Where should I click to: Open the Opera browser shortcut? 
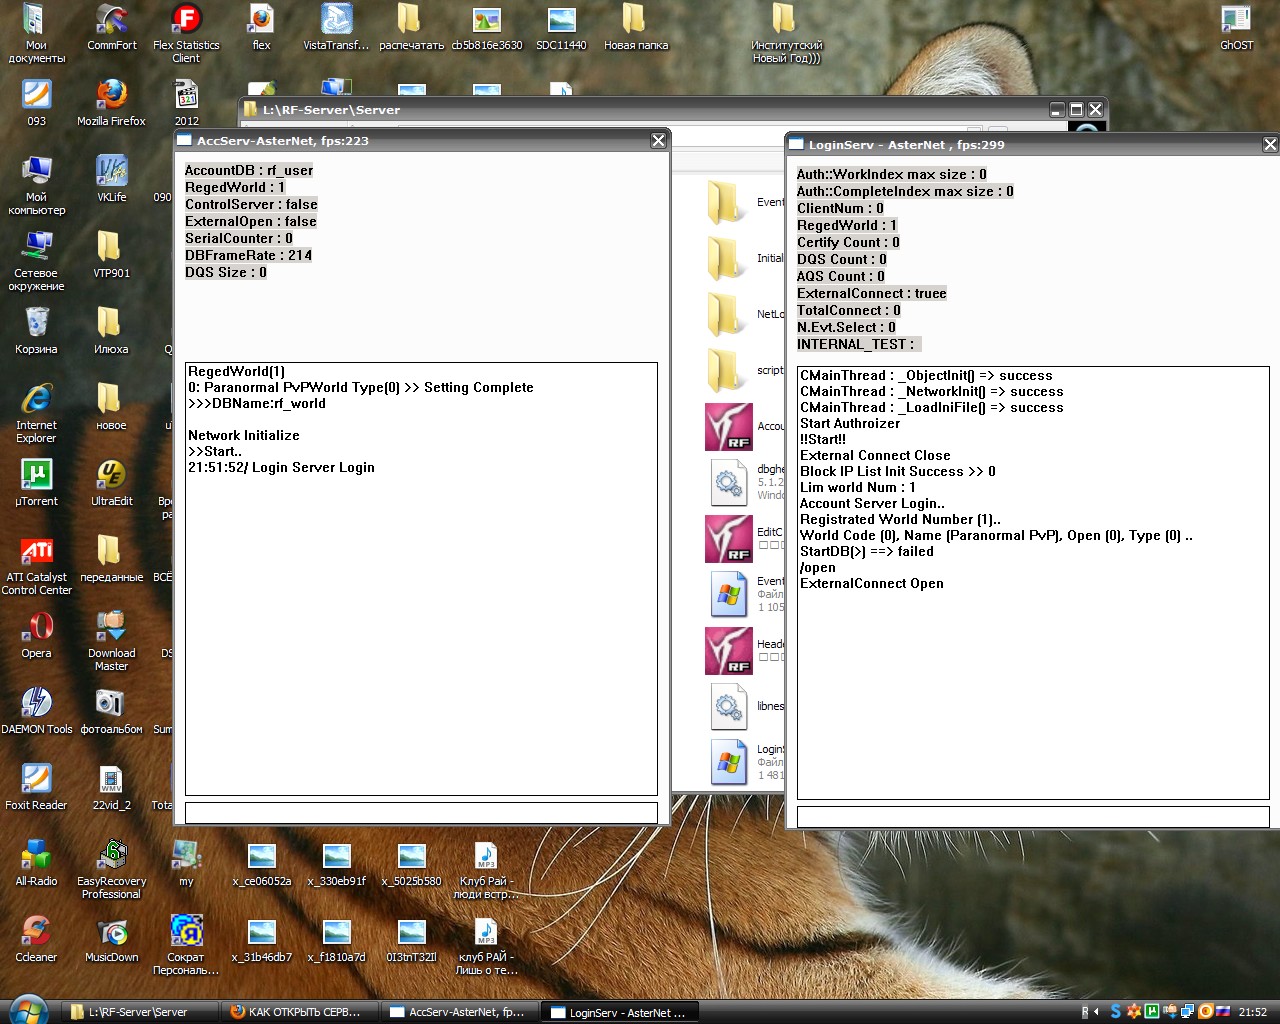(36, 628)
